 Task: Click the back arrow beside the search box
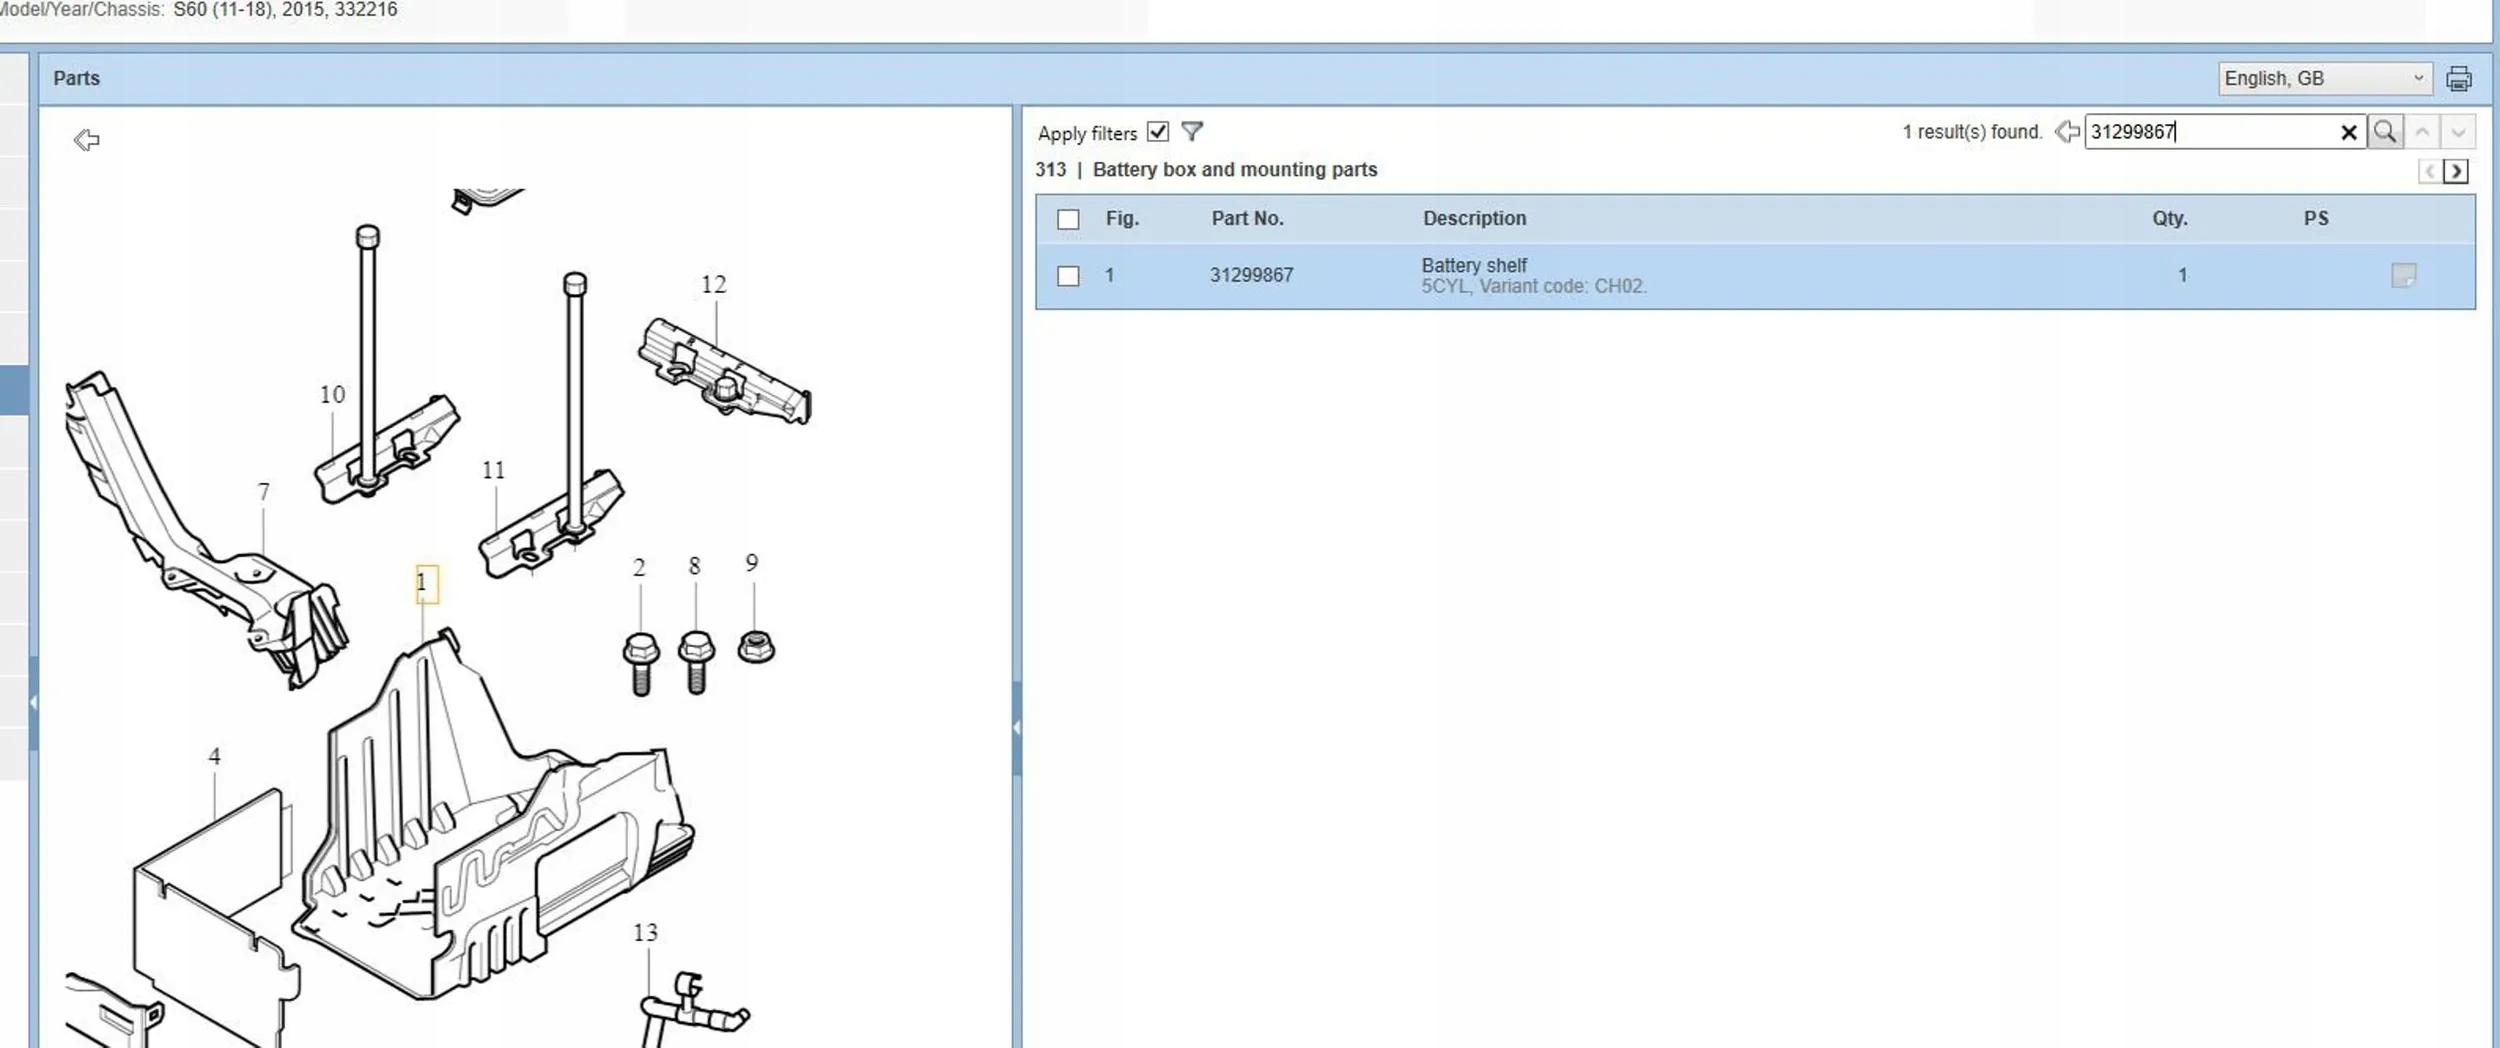(2067, 132)
